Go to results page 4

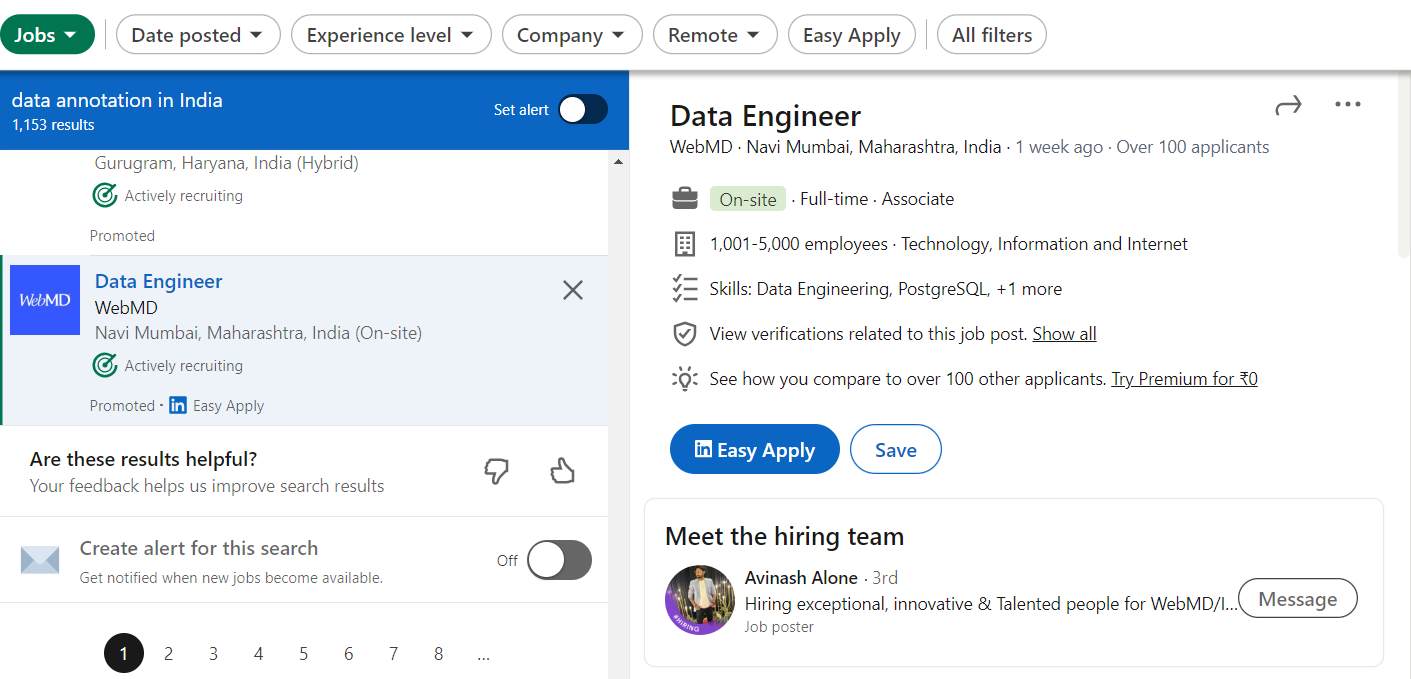coord(259,654)
